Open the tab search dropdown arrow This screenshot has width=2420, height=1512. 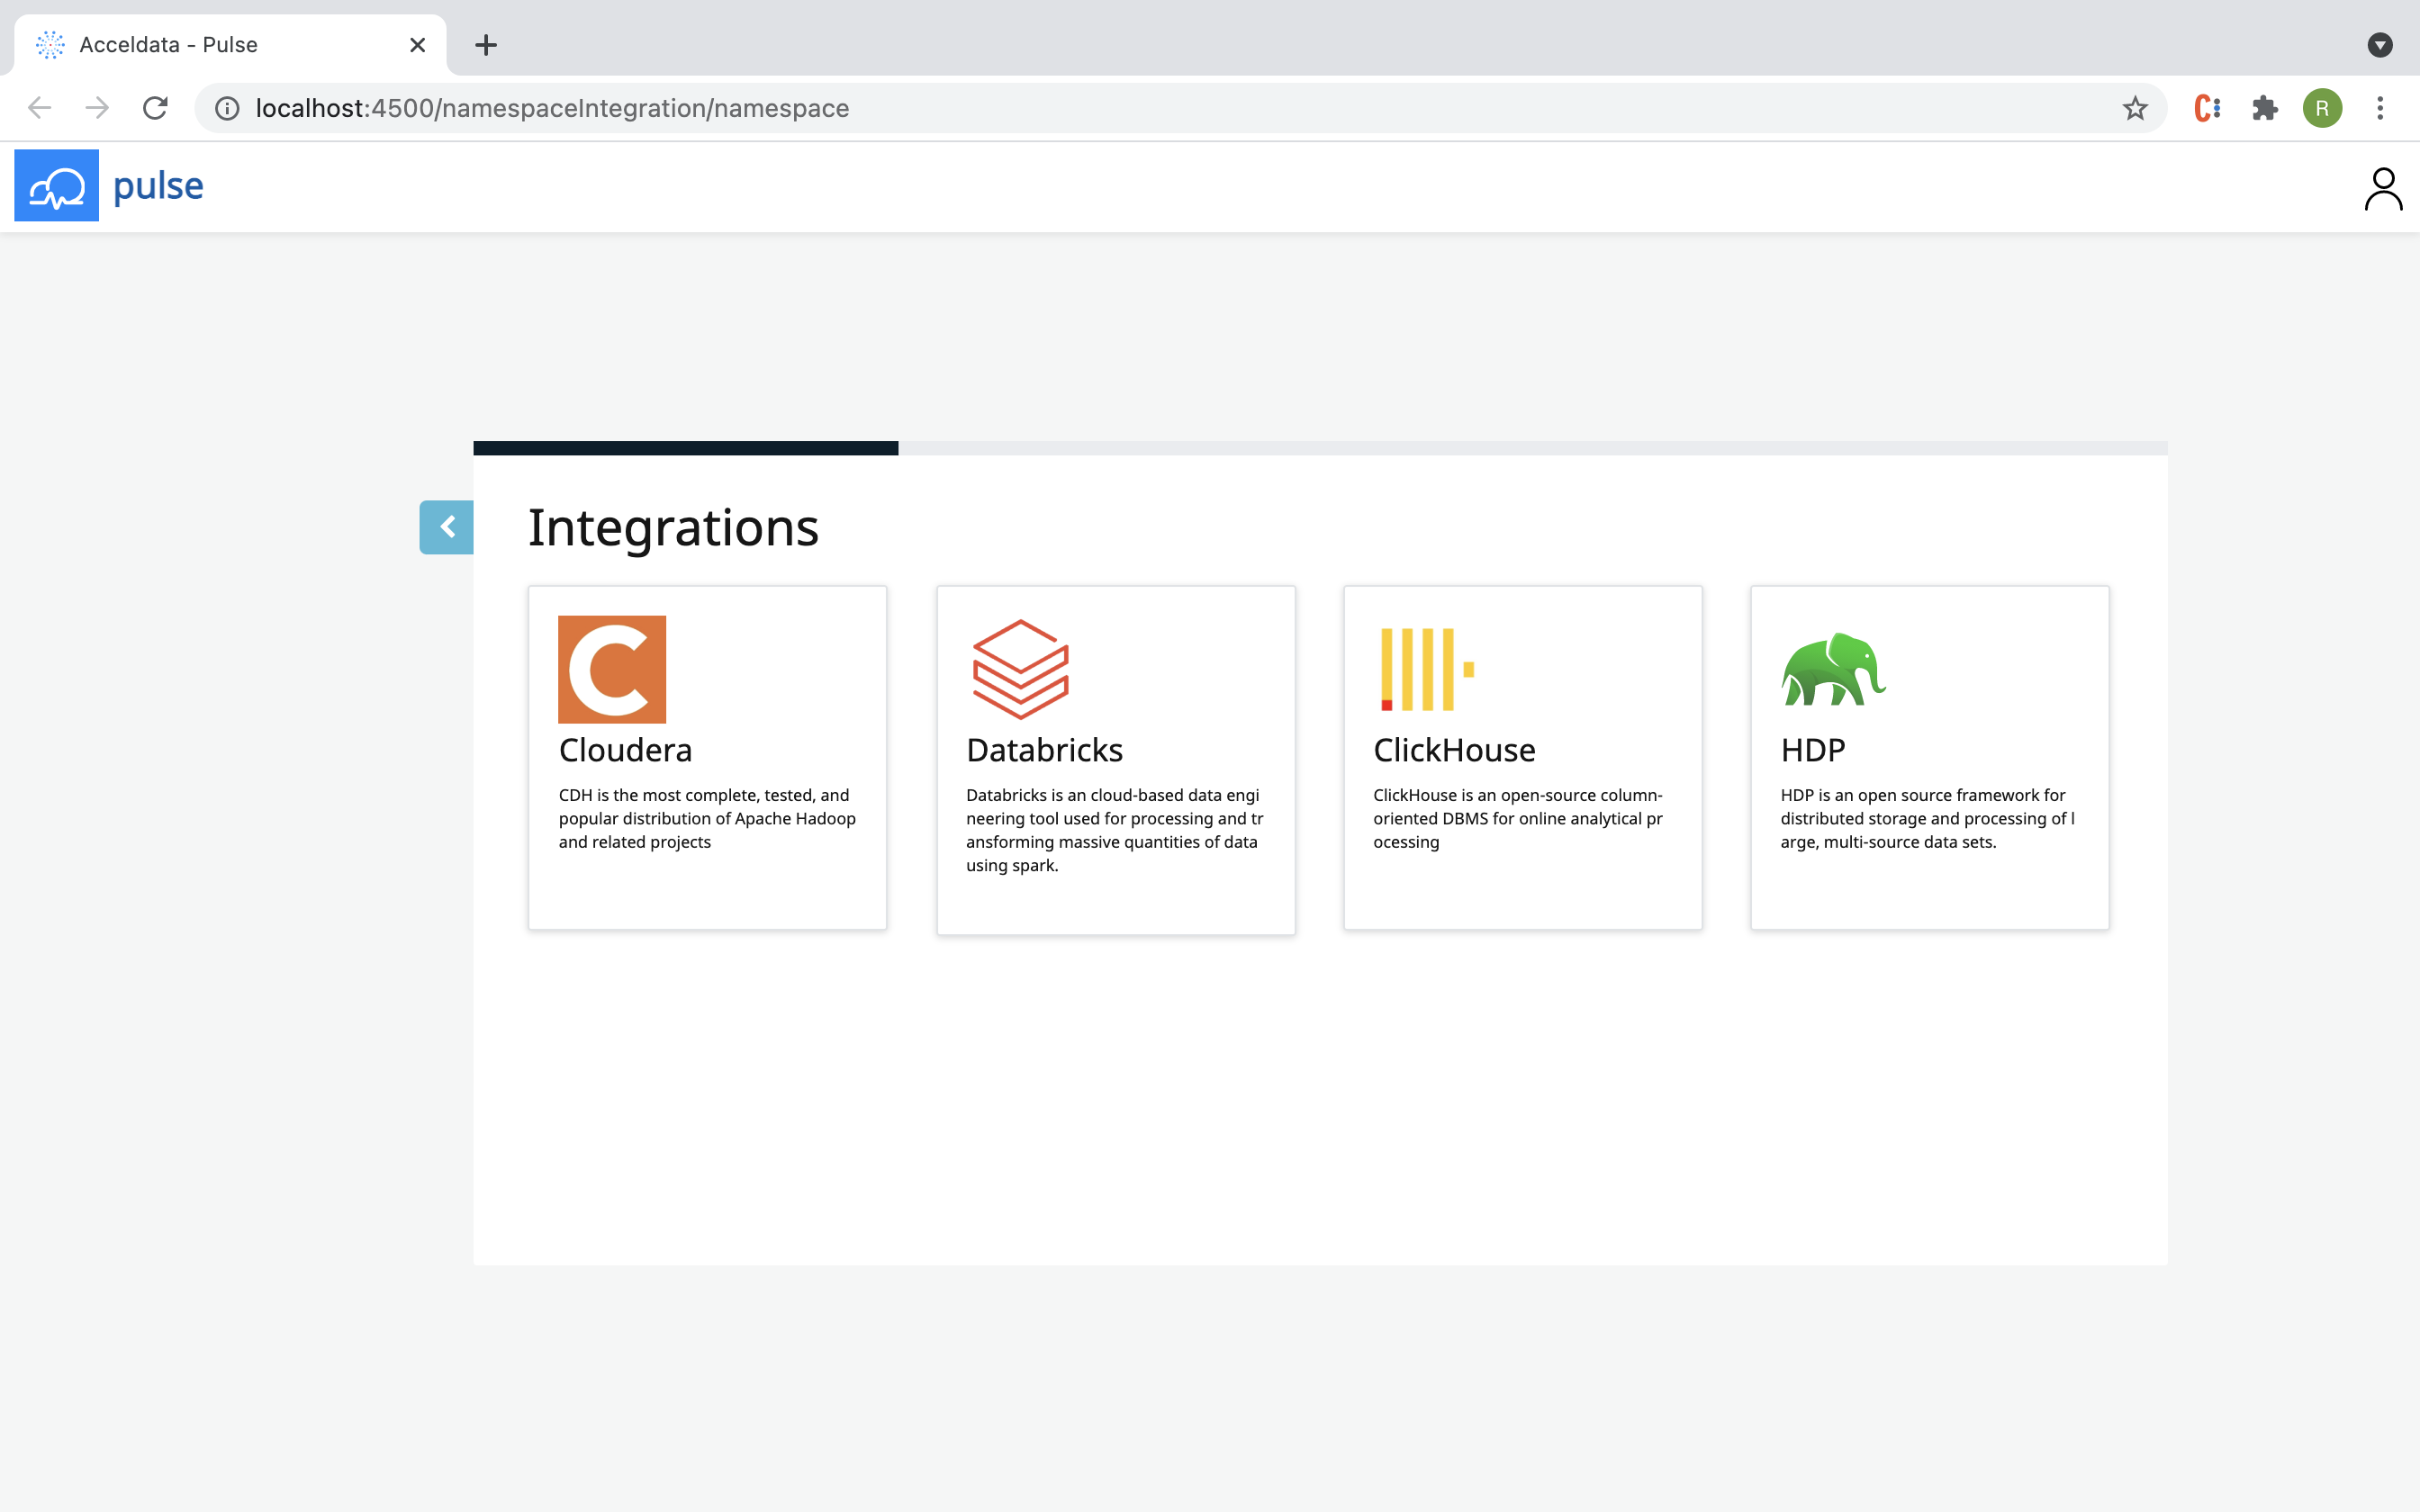click(x=2380, y=45)
